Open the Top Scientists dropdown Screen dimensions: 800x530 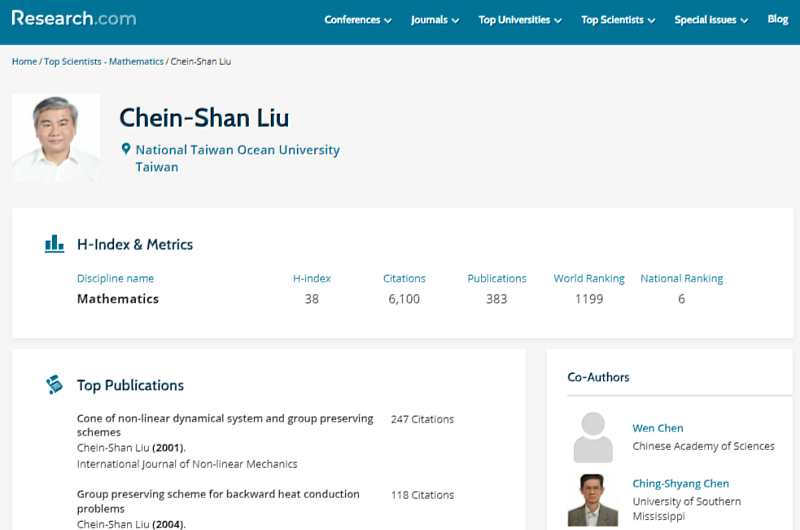(x=618, y=20)
